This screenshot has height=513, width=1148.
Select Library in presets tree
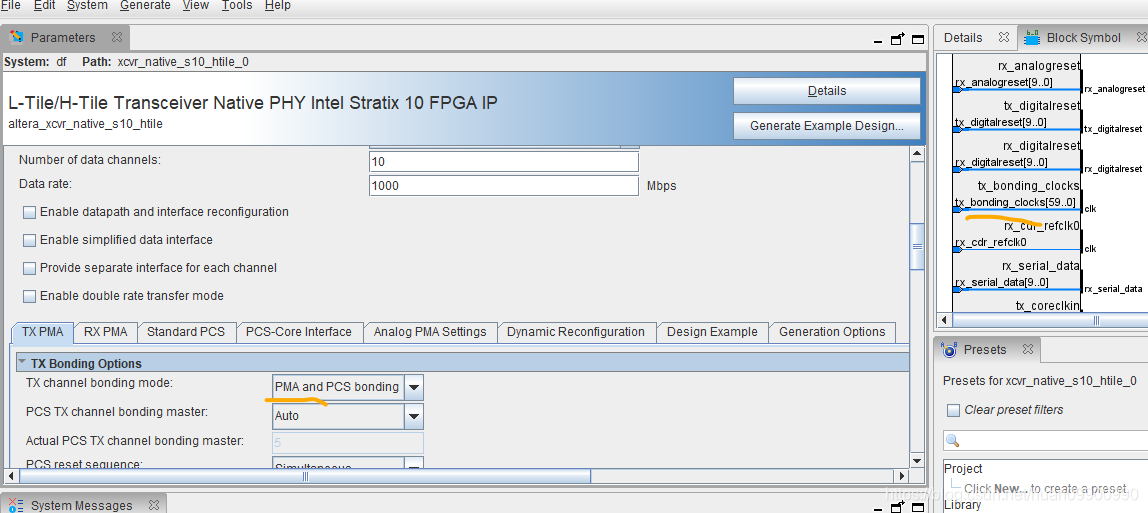point(963,505)
